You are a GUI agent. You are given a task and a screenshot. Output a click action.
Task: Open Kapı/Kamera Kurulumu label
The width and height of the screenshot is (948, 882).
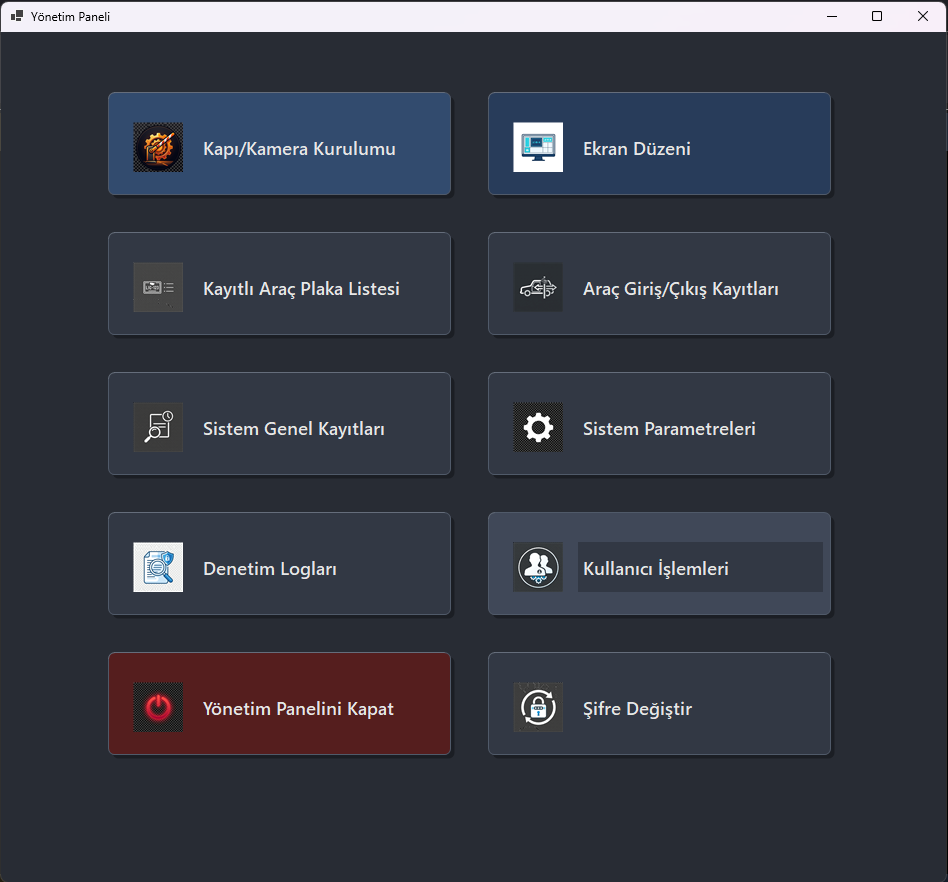299,149
